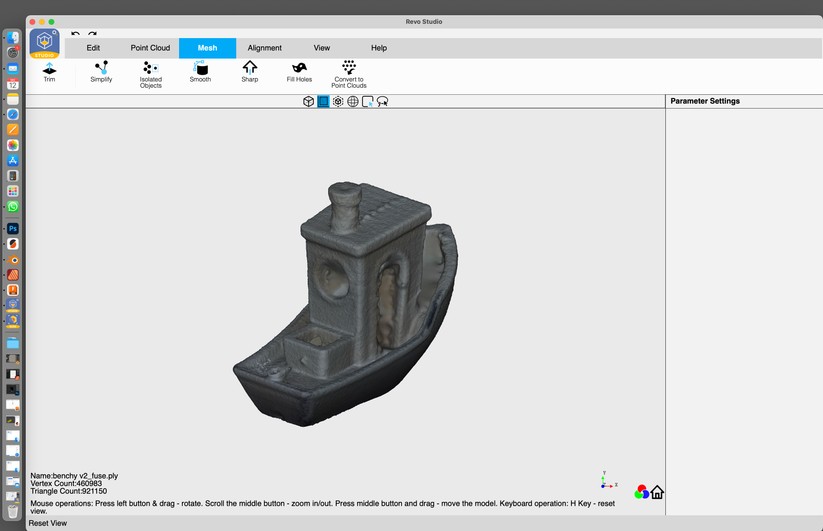823x531 pixels.
Task: Click Convert to Point Clouds
Action: coord(349,73)
